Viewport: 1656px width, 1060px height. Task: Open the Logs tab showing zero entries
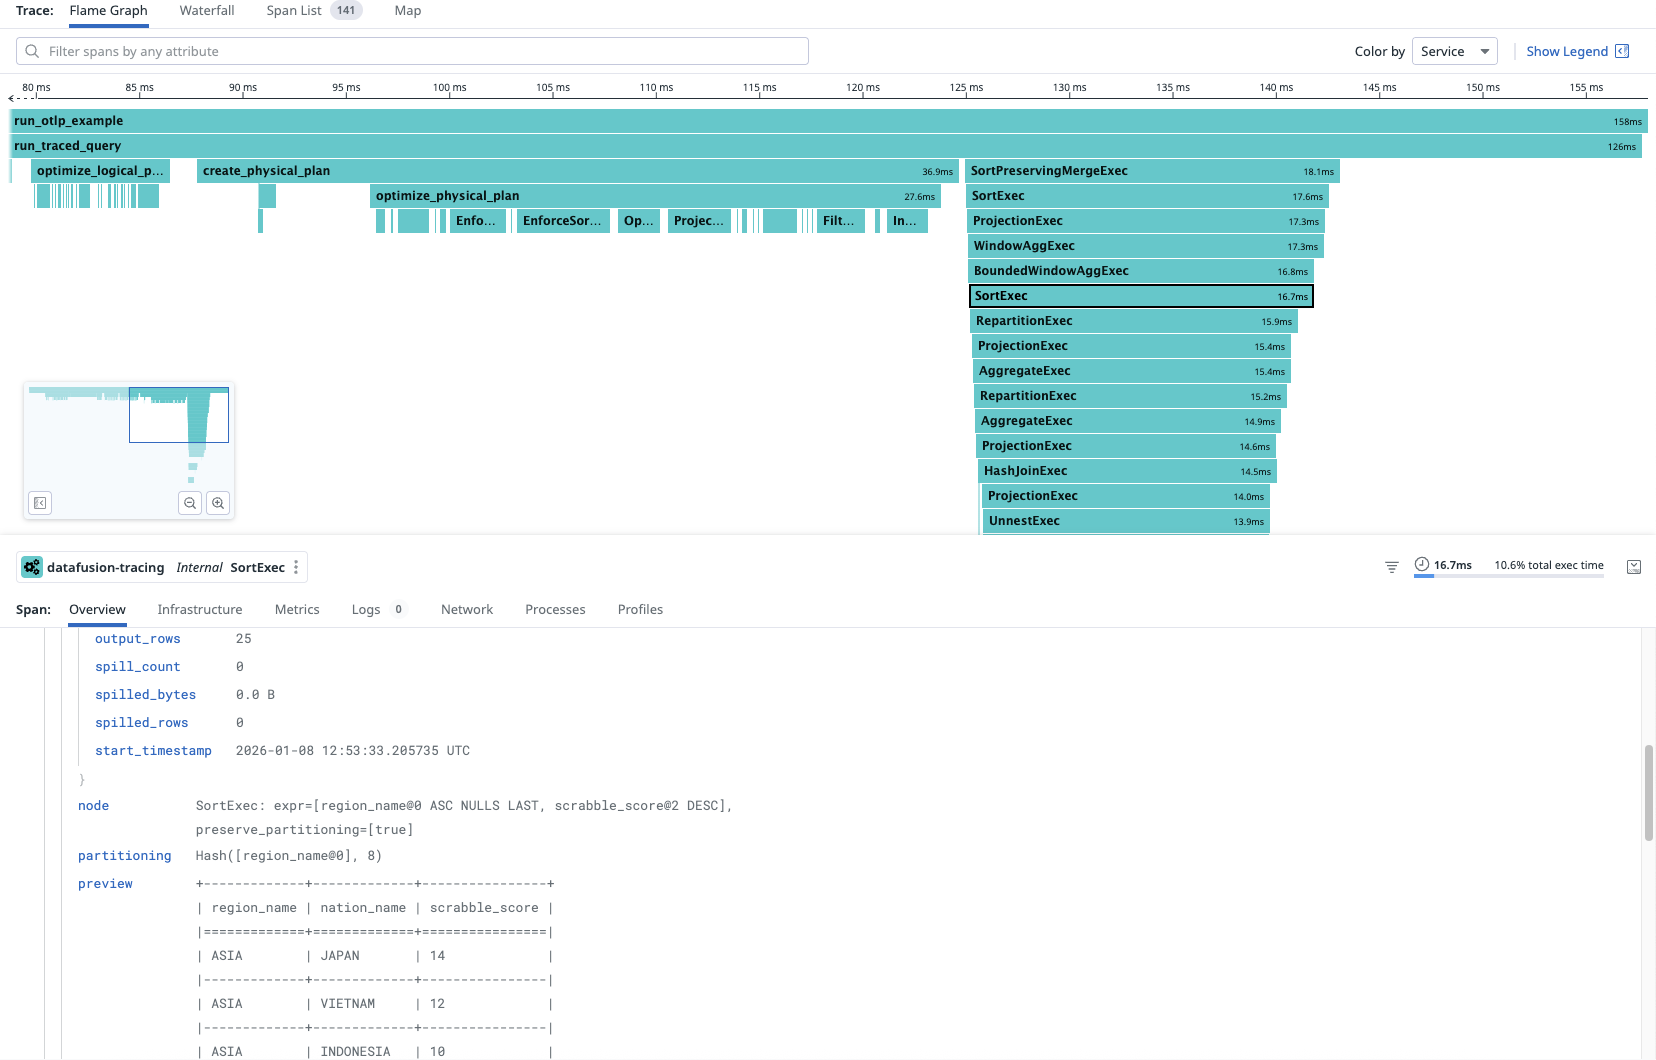tap(366, 609)
